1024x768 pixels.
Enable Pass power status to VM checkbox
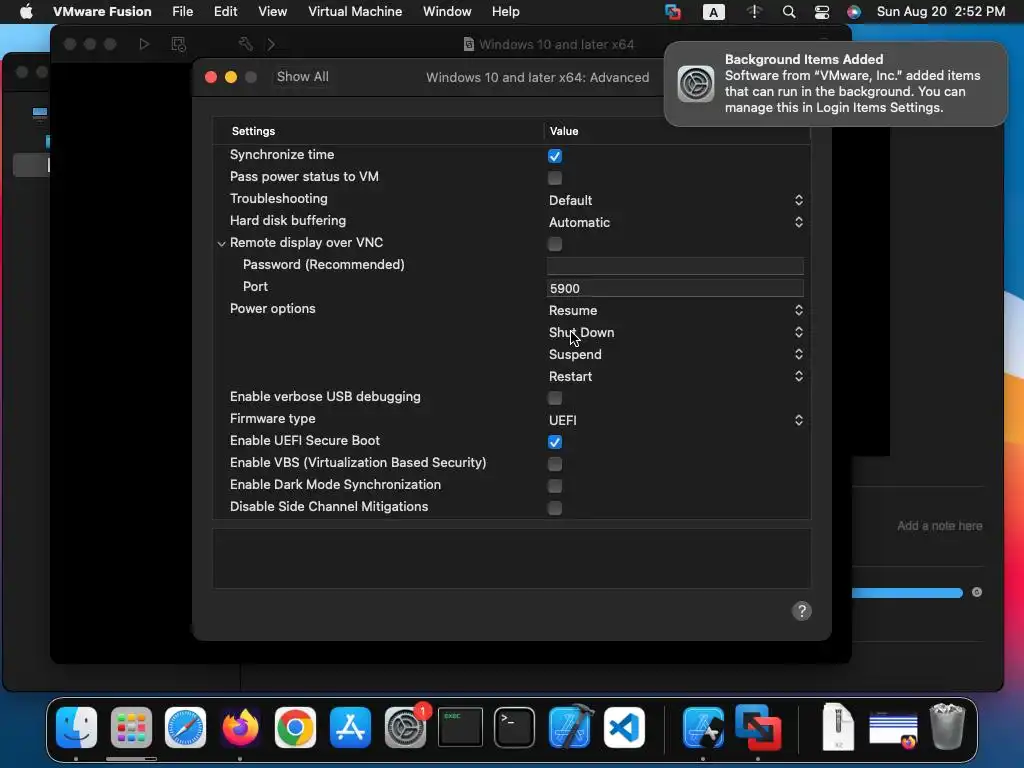(555, 178)
